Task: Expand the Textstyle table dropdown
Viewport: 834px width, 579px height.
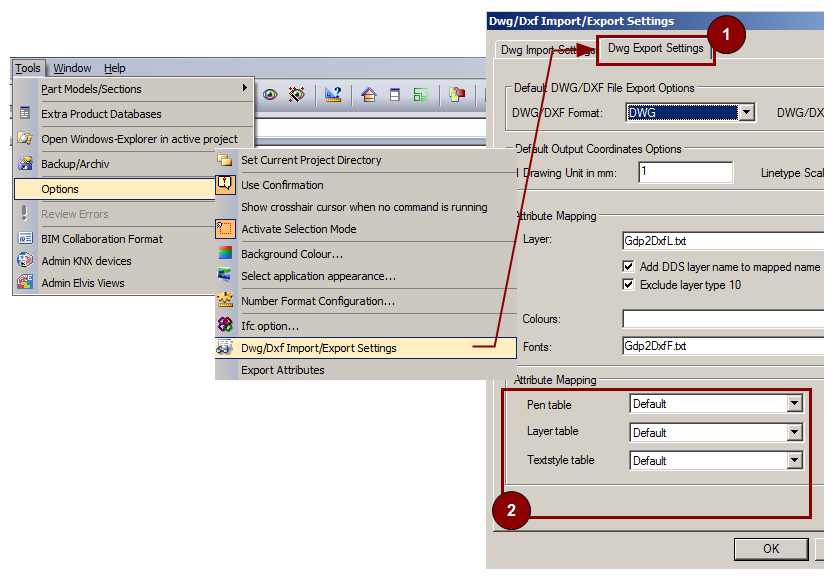Action: tap(795, 461)
